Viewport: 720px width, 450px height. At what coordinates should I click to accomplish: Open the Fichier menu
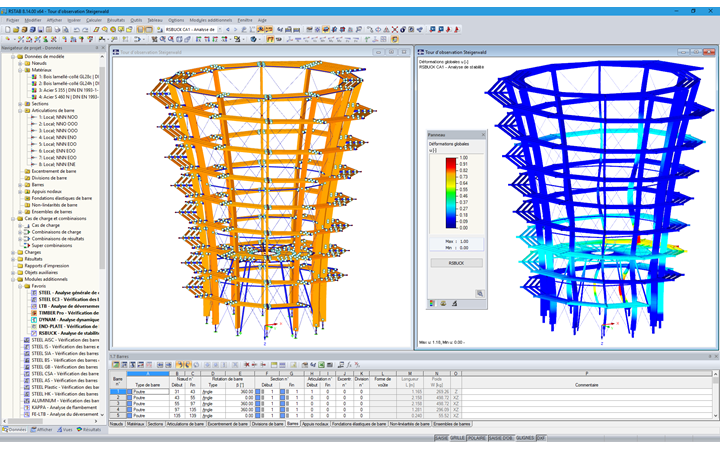point(12,20)
